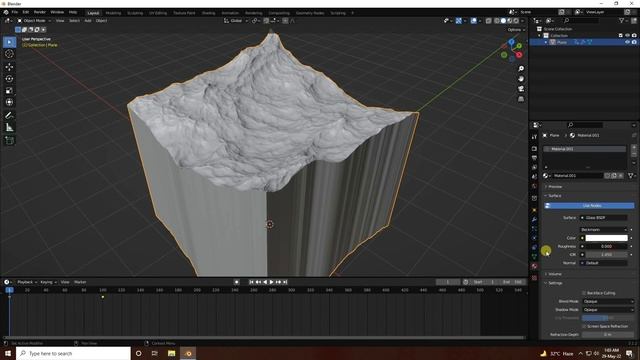Toggle viewport gizmos button

[x=459, y=20]
